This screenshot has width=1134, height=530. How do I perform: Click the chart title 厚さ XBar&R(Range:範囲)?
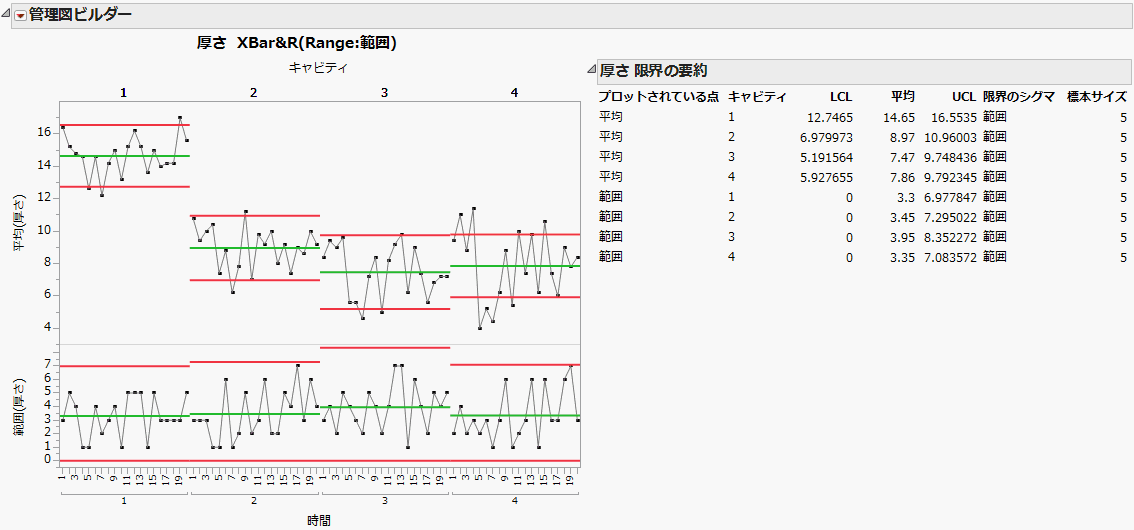click(297, 43)
